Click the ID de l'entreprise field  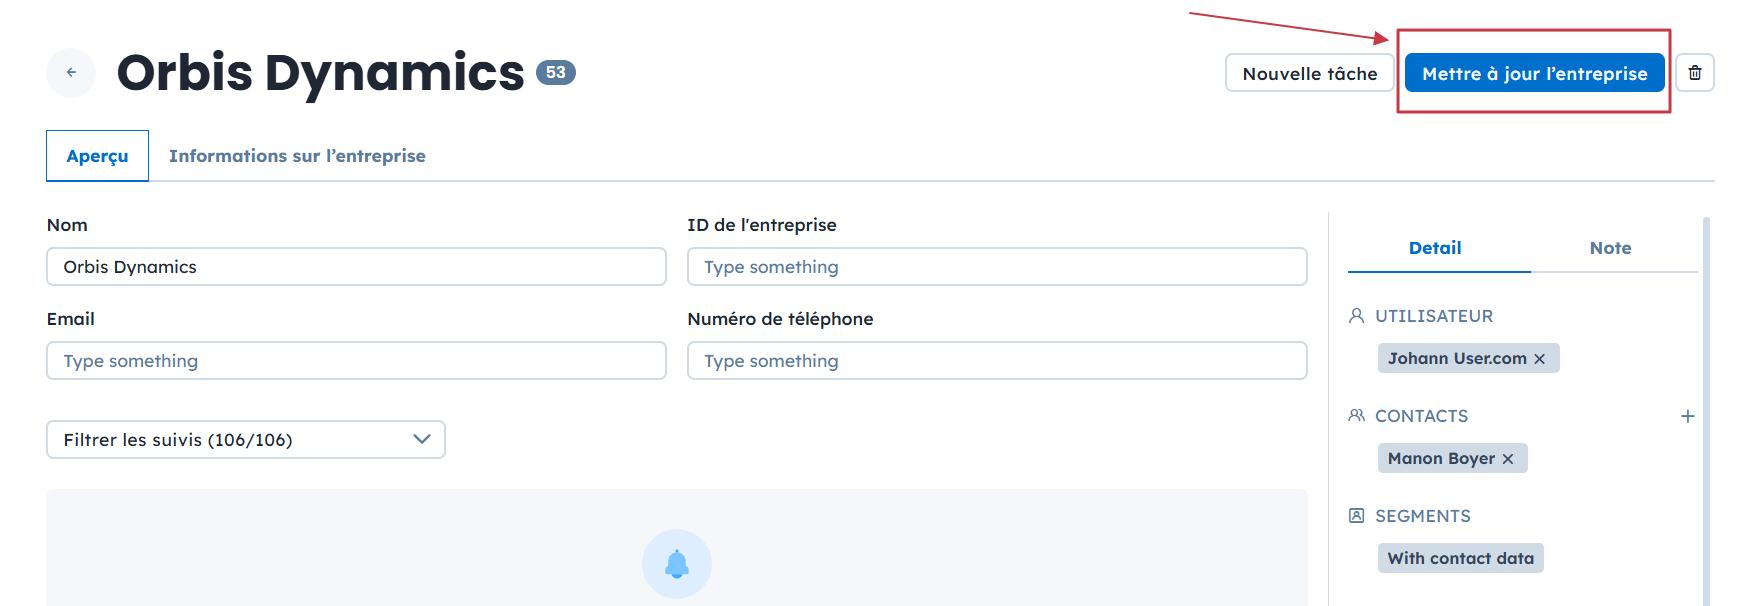(x=997, y=267)
